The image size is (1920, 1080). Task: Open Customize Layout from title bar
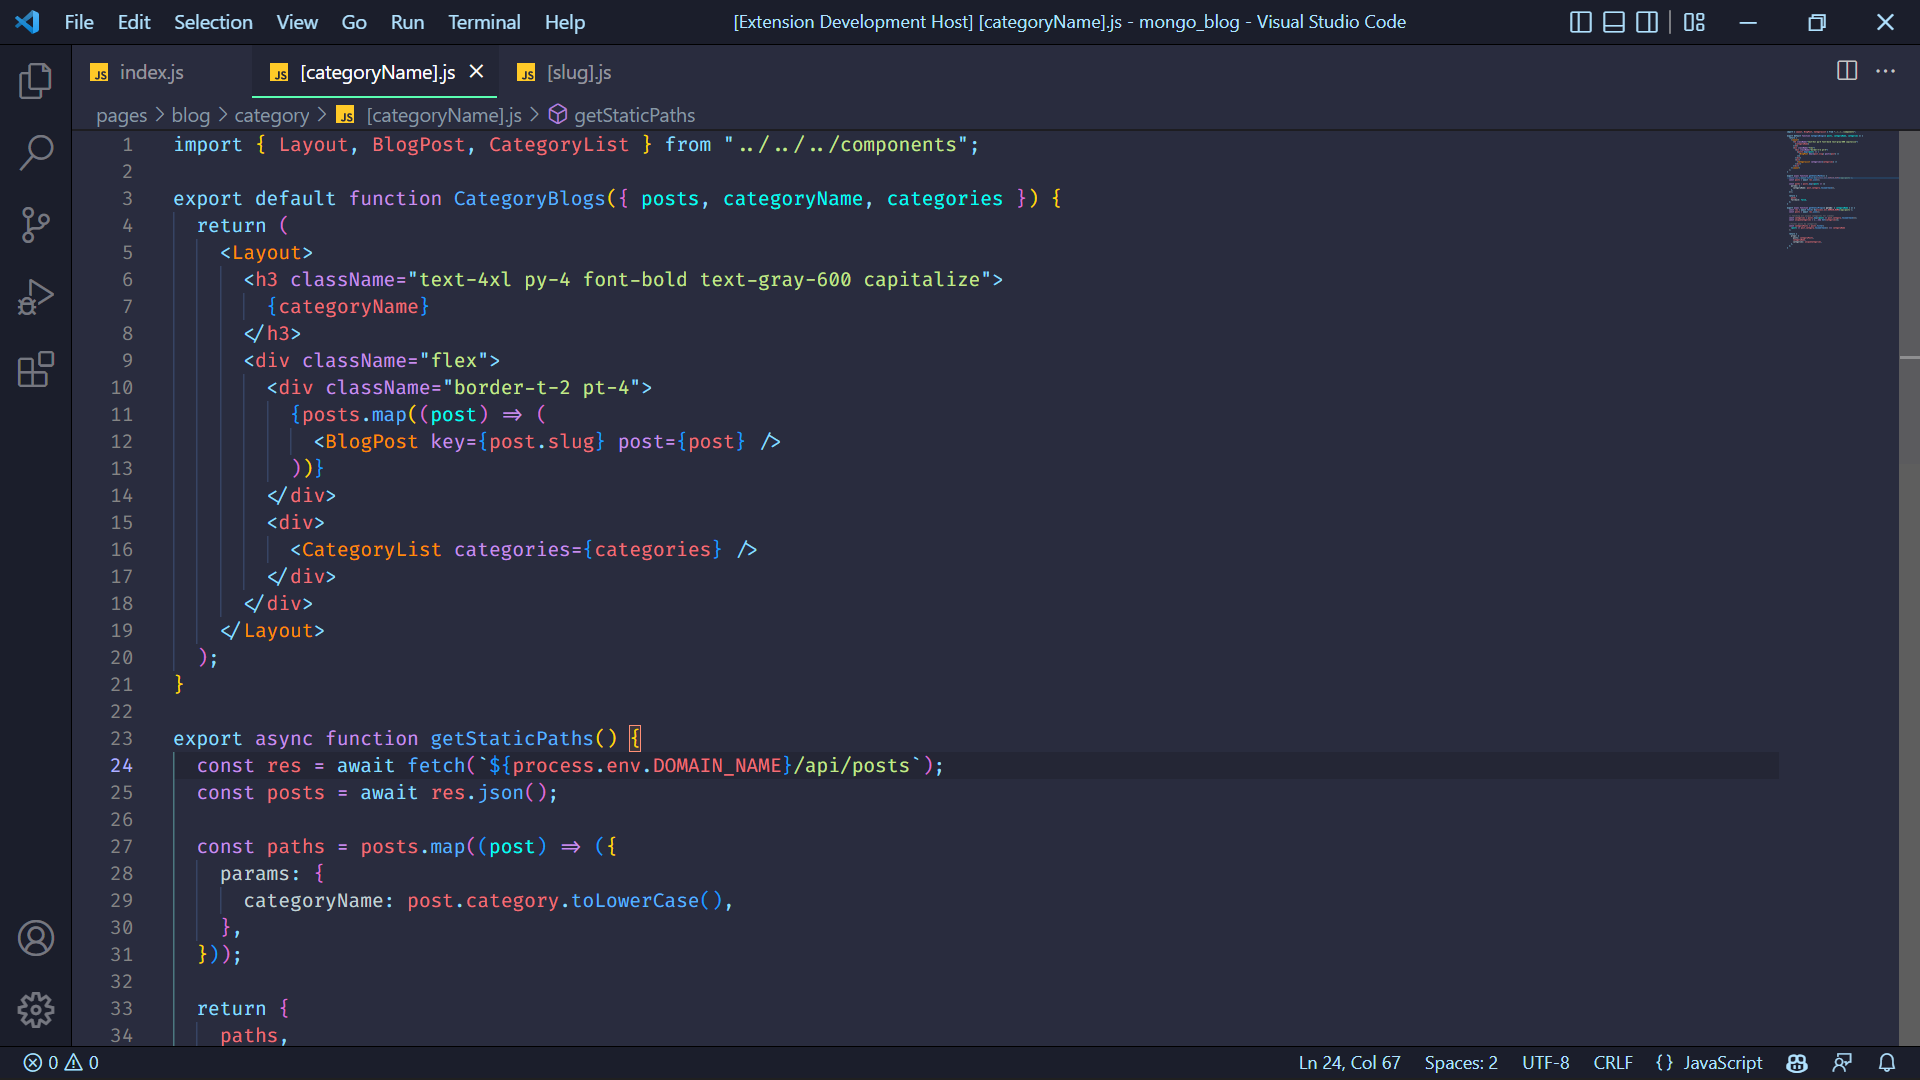(1694, 22)
